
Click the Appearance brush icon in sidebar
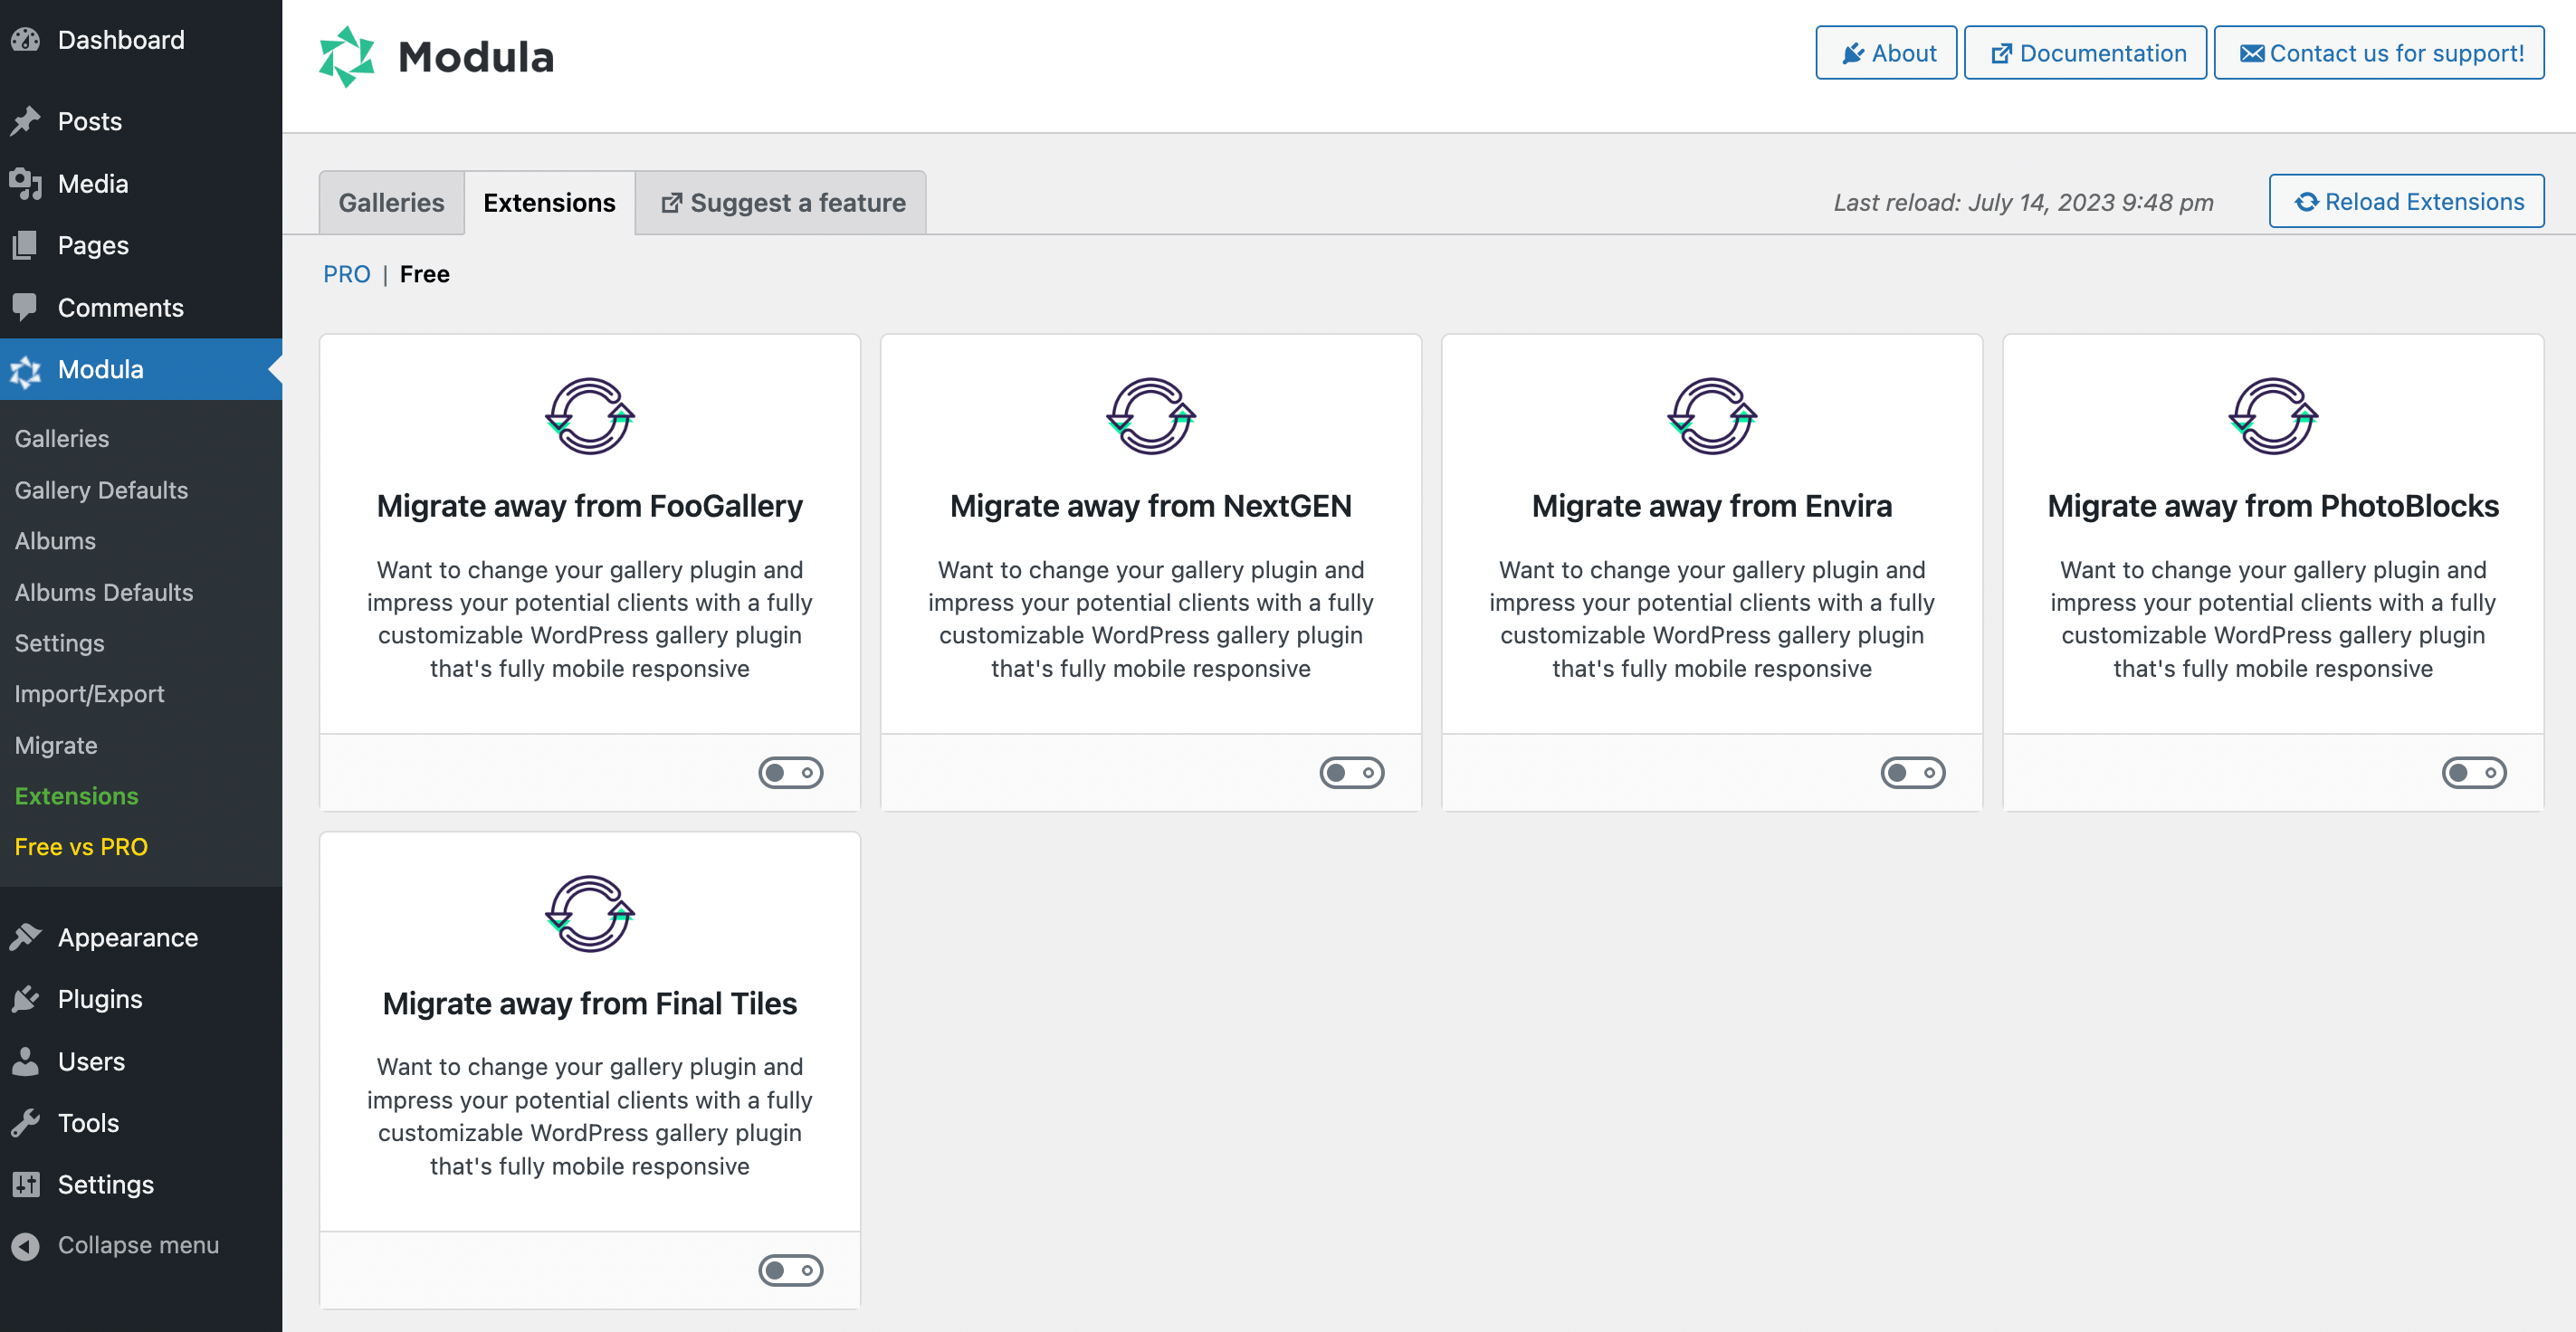26,937
